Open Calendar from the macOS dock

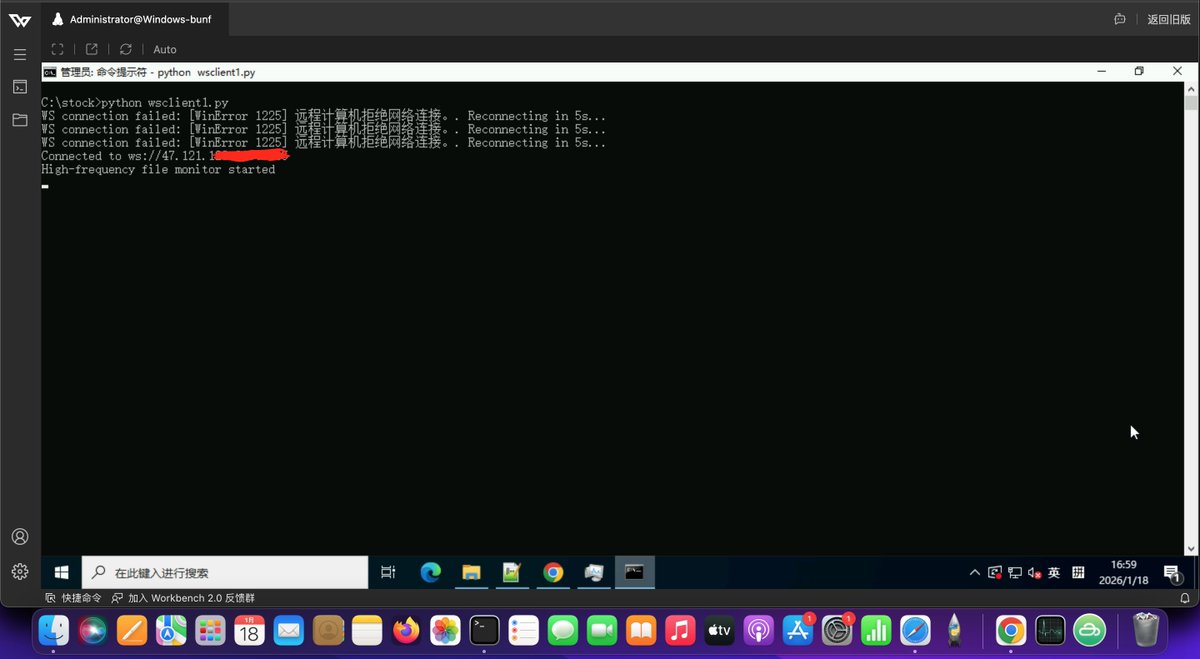(249, 630)
